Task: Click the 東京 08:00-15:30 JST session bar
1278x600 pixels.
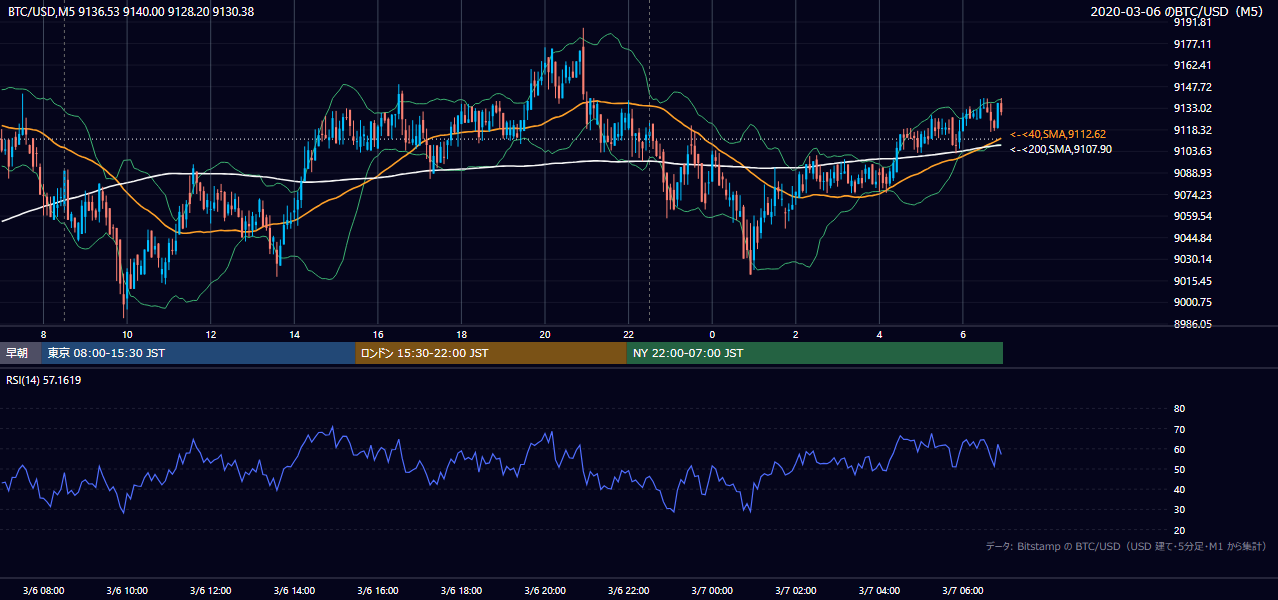Action: (x=198, y=353)
